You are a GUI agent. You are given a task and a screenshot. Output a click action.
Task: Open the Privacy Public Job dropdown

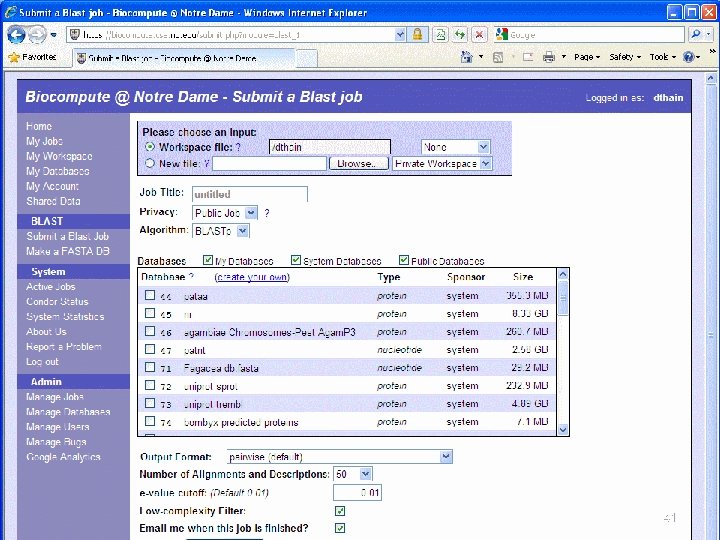point(225,213)
